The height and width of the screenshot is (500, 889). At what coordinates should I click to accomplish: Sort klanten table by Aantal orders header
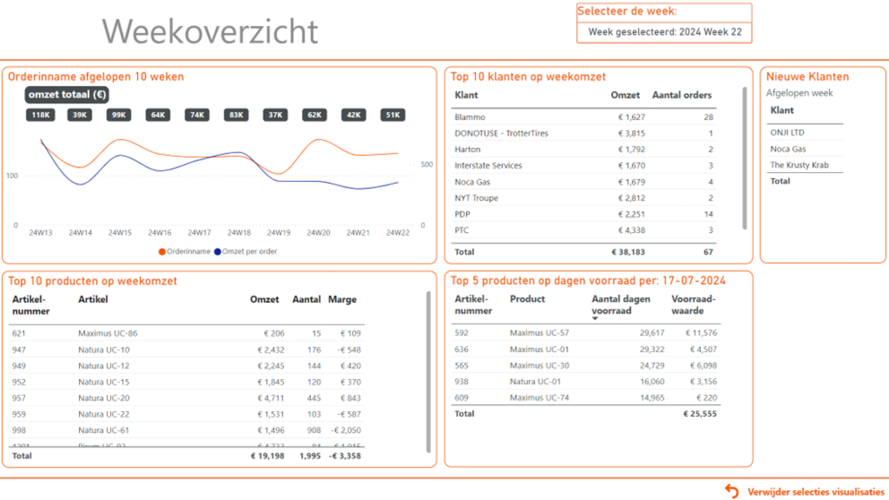(682, 95)
